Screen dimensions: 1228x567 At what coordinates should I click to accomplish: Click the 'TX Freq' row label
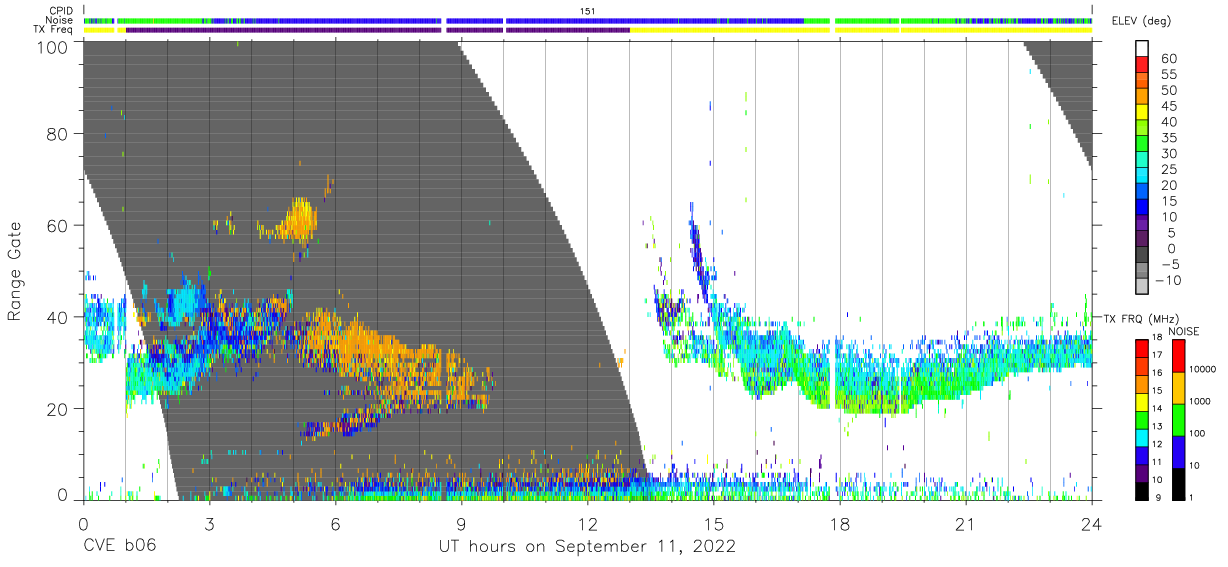(55, 30)
